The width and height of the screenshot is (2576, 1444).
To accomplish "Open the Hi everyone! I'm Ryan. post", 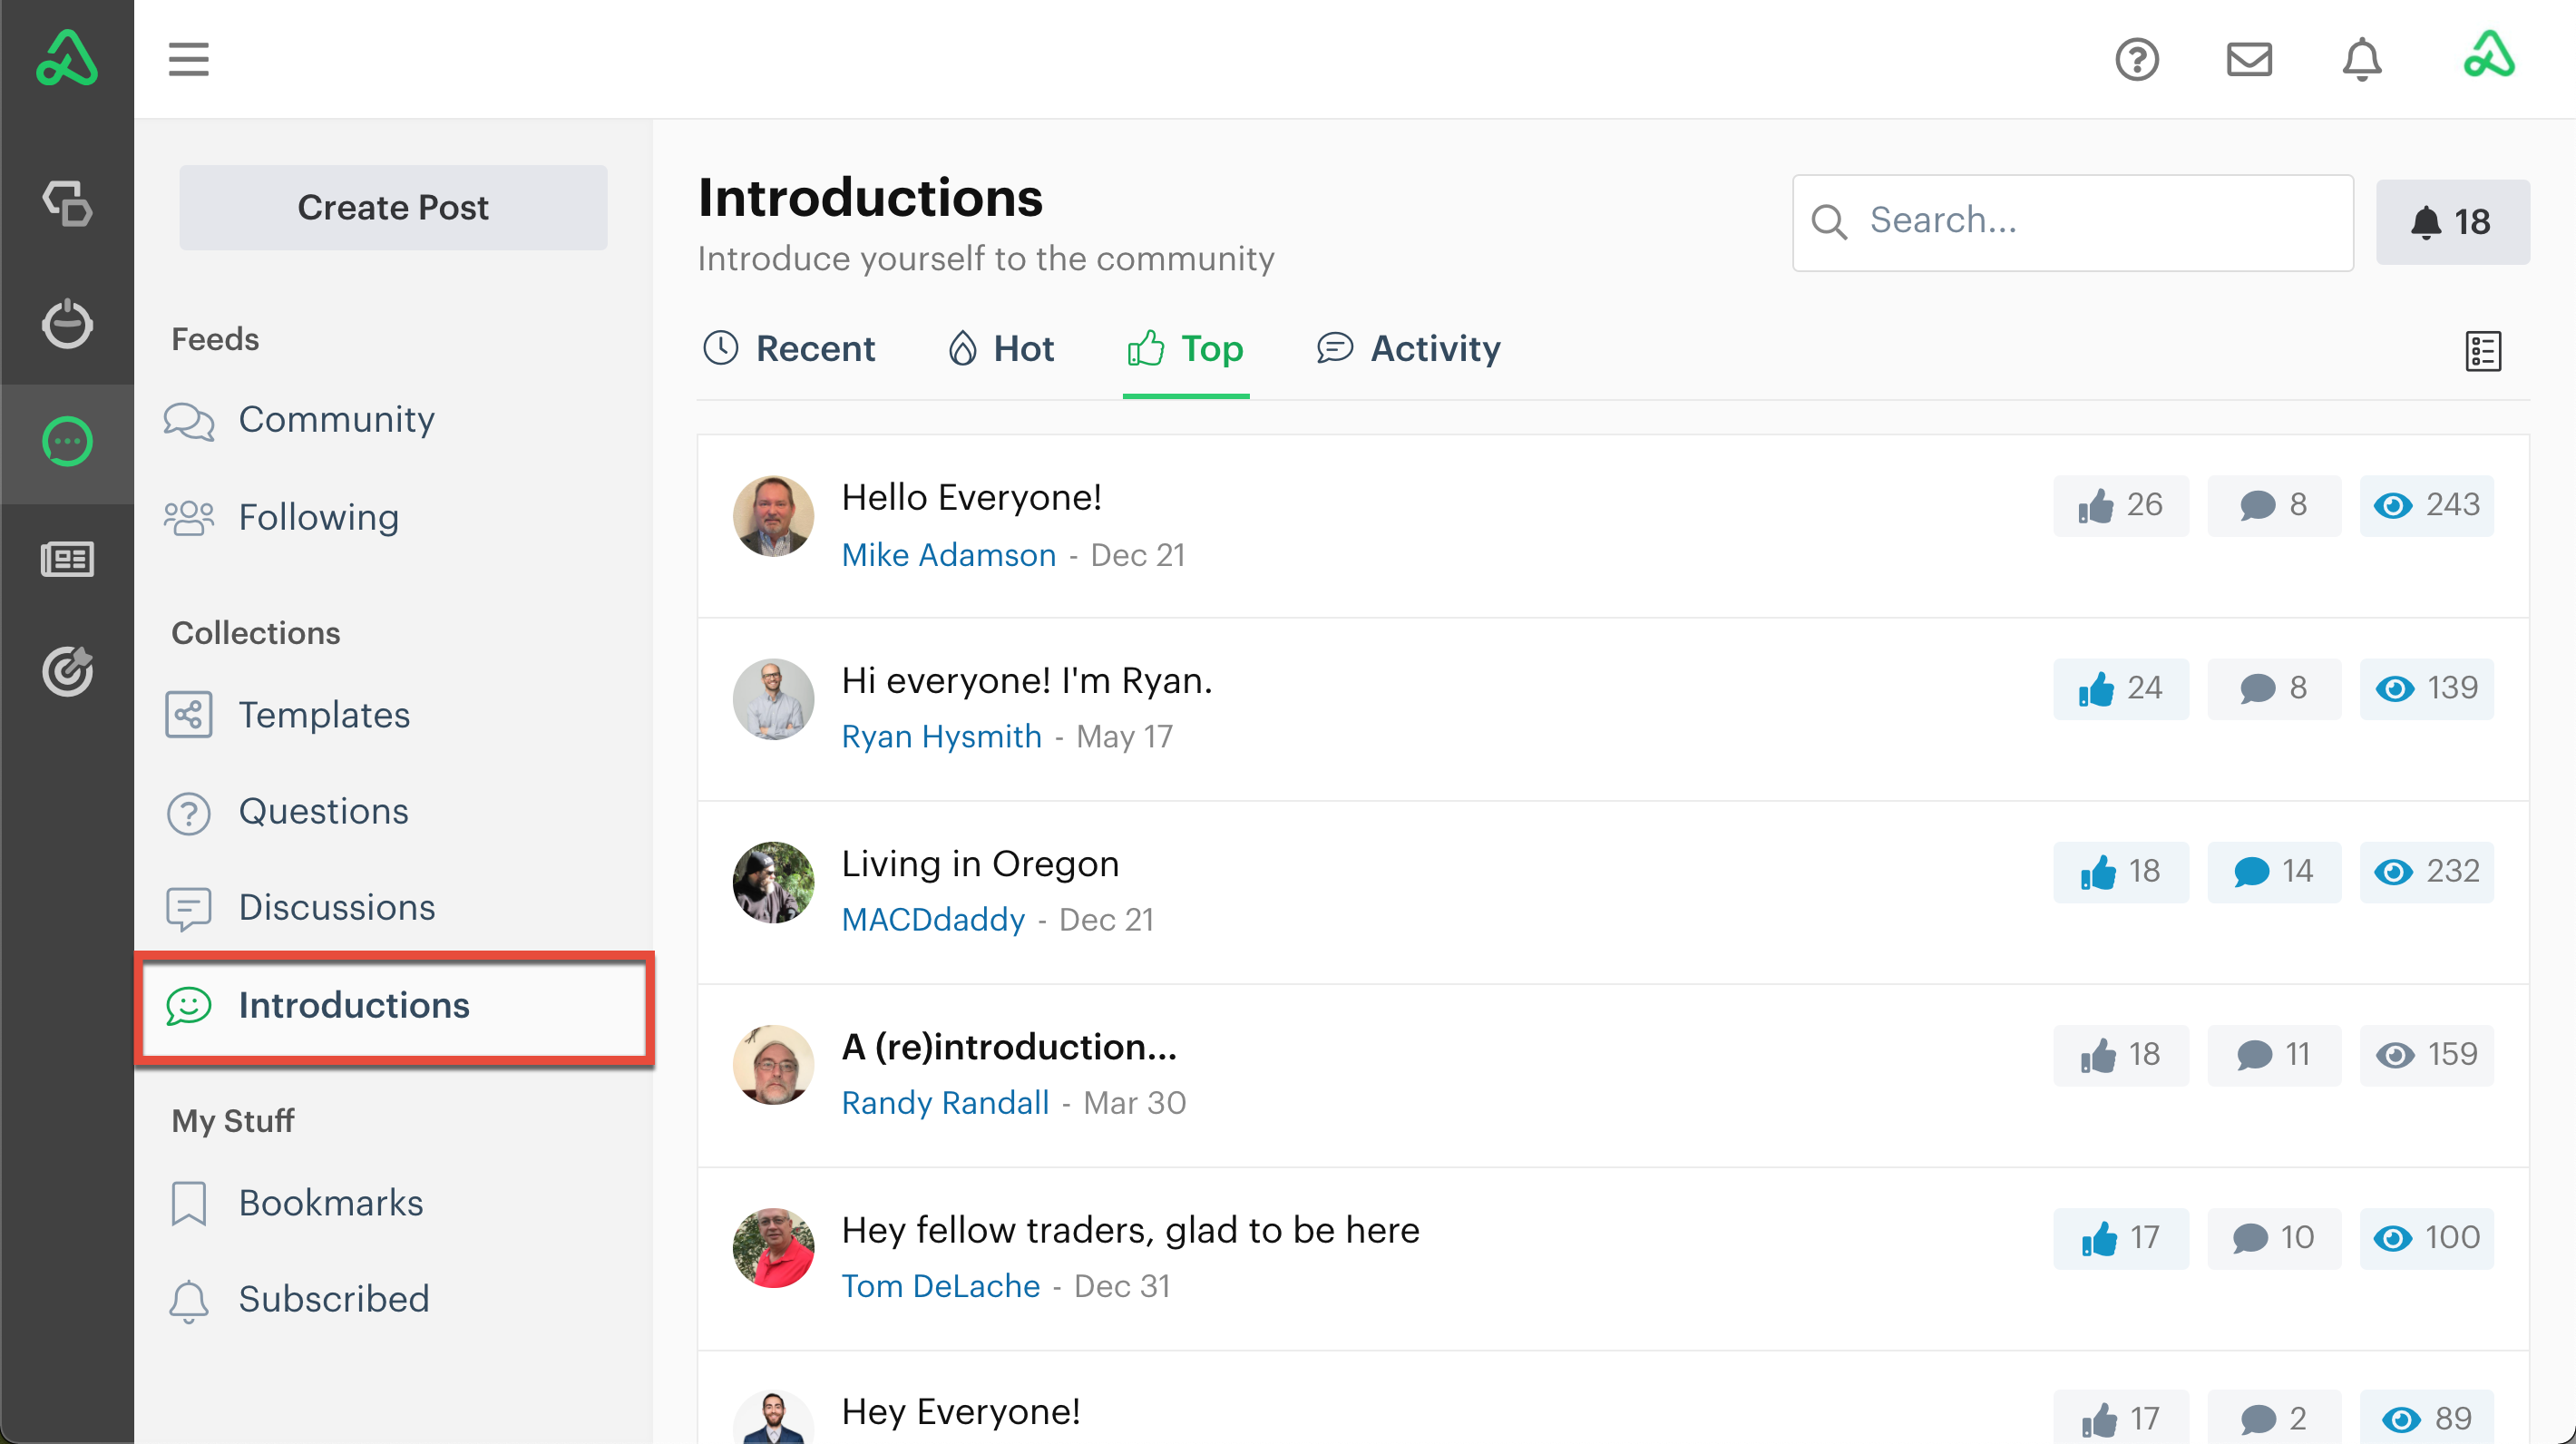I will [x=1026, y=681].
